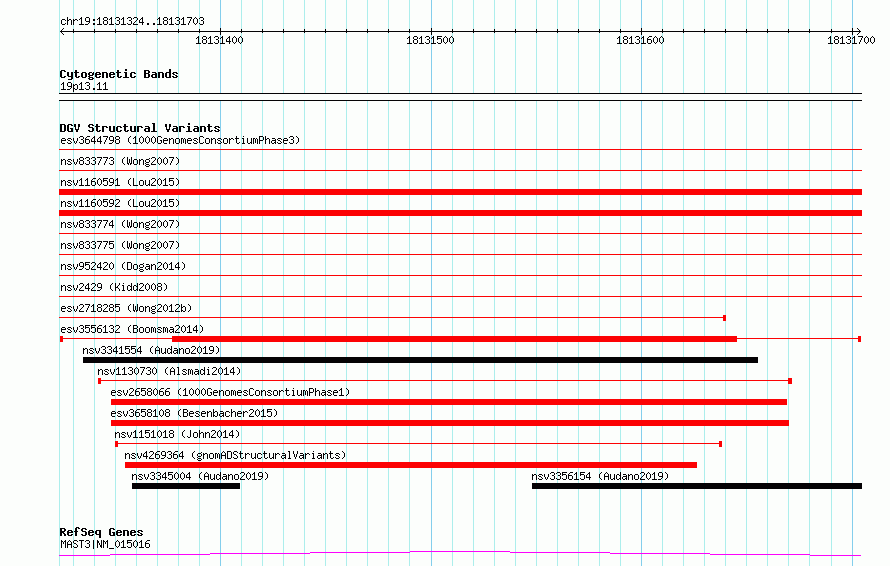This screenshot has height=566, width=890.
Task: Select the Cytogenetic Bands track title
Action: 119,74
